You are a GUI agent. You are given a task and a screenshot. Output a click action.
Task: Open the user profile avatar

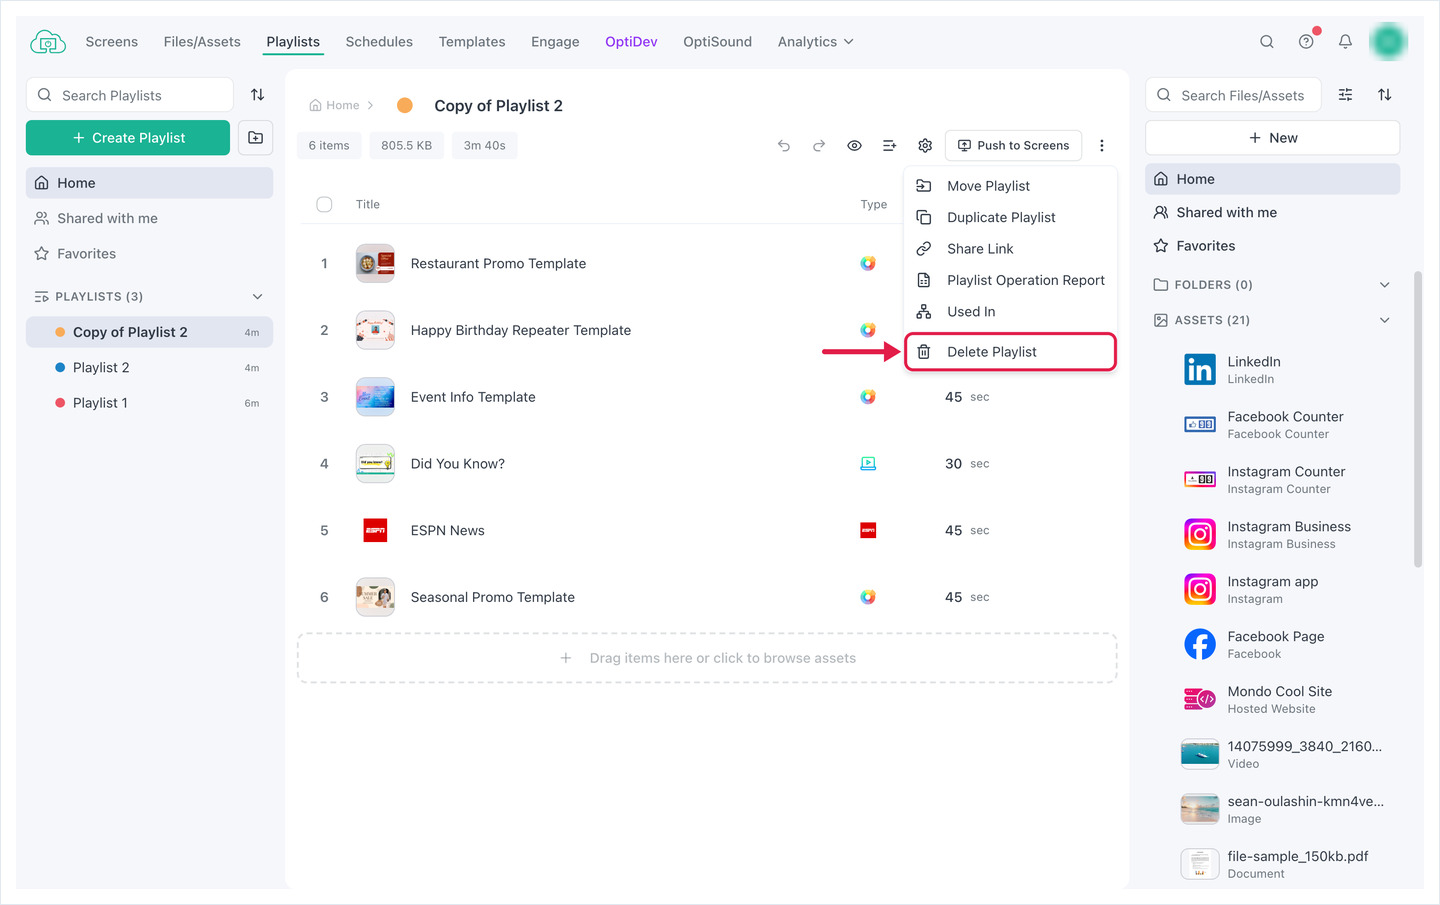tap(1388, 42)
